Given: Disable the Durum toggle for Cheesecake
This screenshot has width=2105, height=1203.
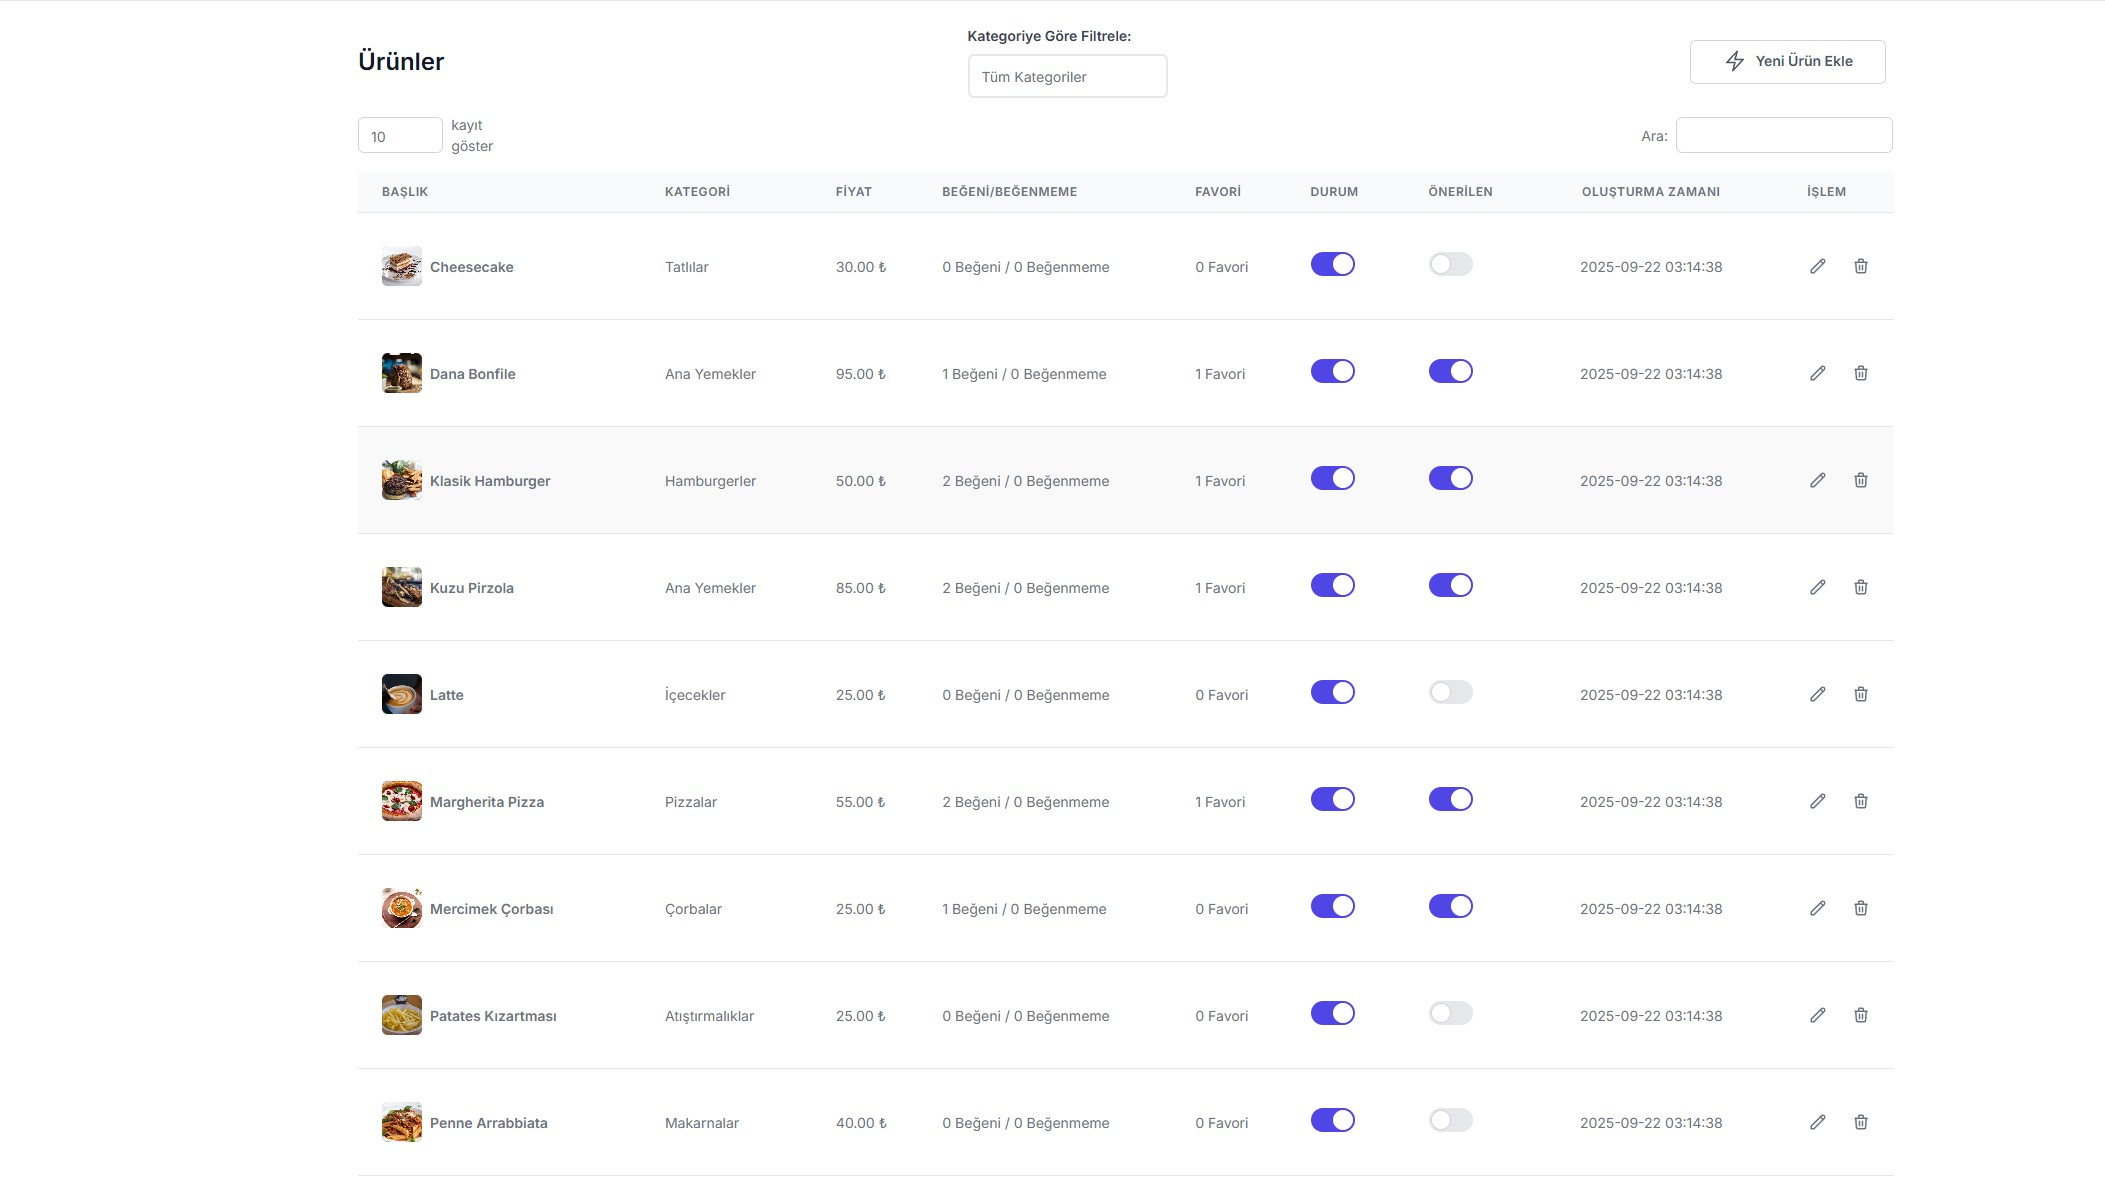Looking at the screenshot, I should point(1332,264).
